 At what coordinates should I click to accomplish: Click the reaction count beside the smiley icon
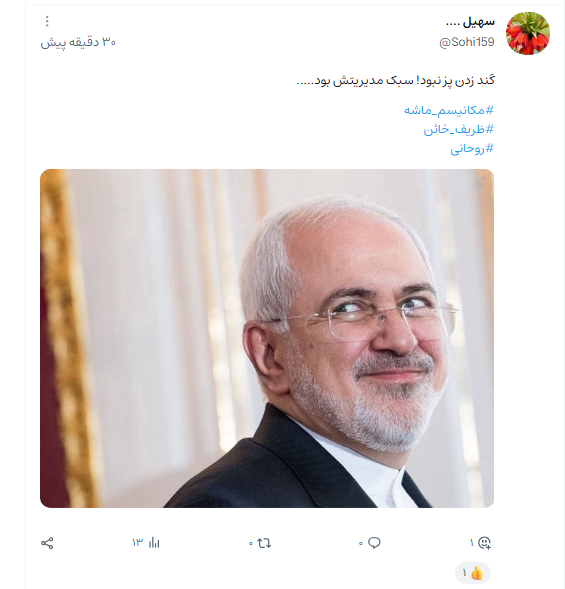tap(472, 543)
